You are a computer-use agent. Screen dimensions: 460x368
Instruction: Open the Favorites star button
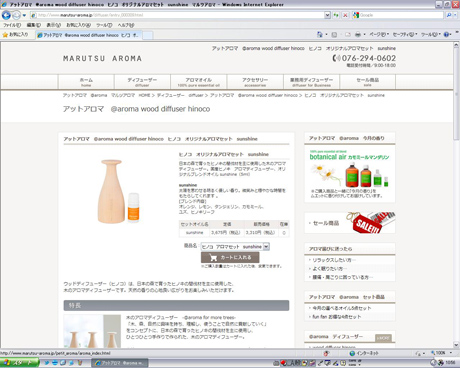[x=16, y=34]
